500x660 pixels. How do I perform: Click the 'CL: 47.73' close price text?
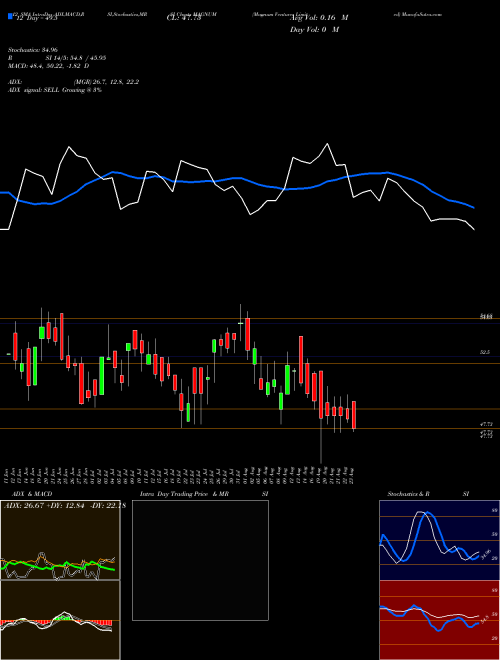184,18
